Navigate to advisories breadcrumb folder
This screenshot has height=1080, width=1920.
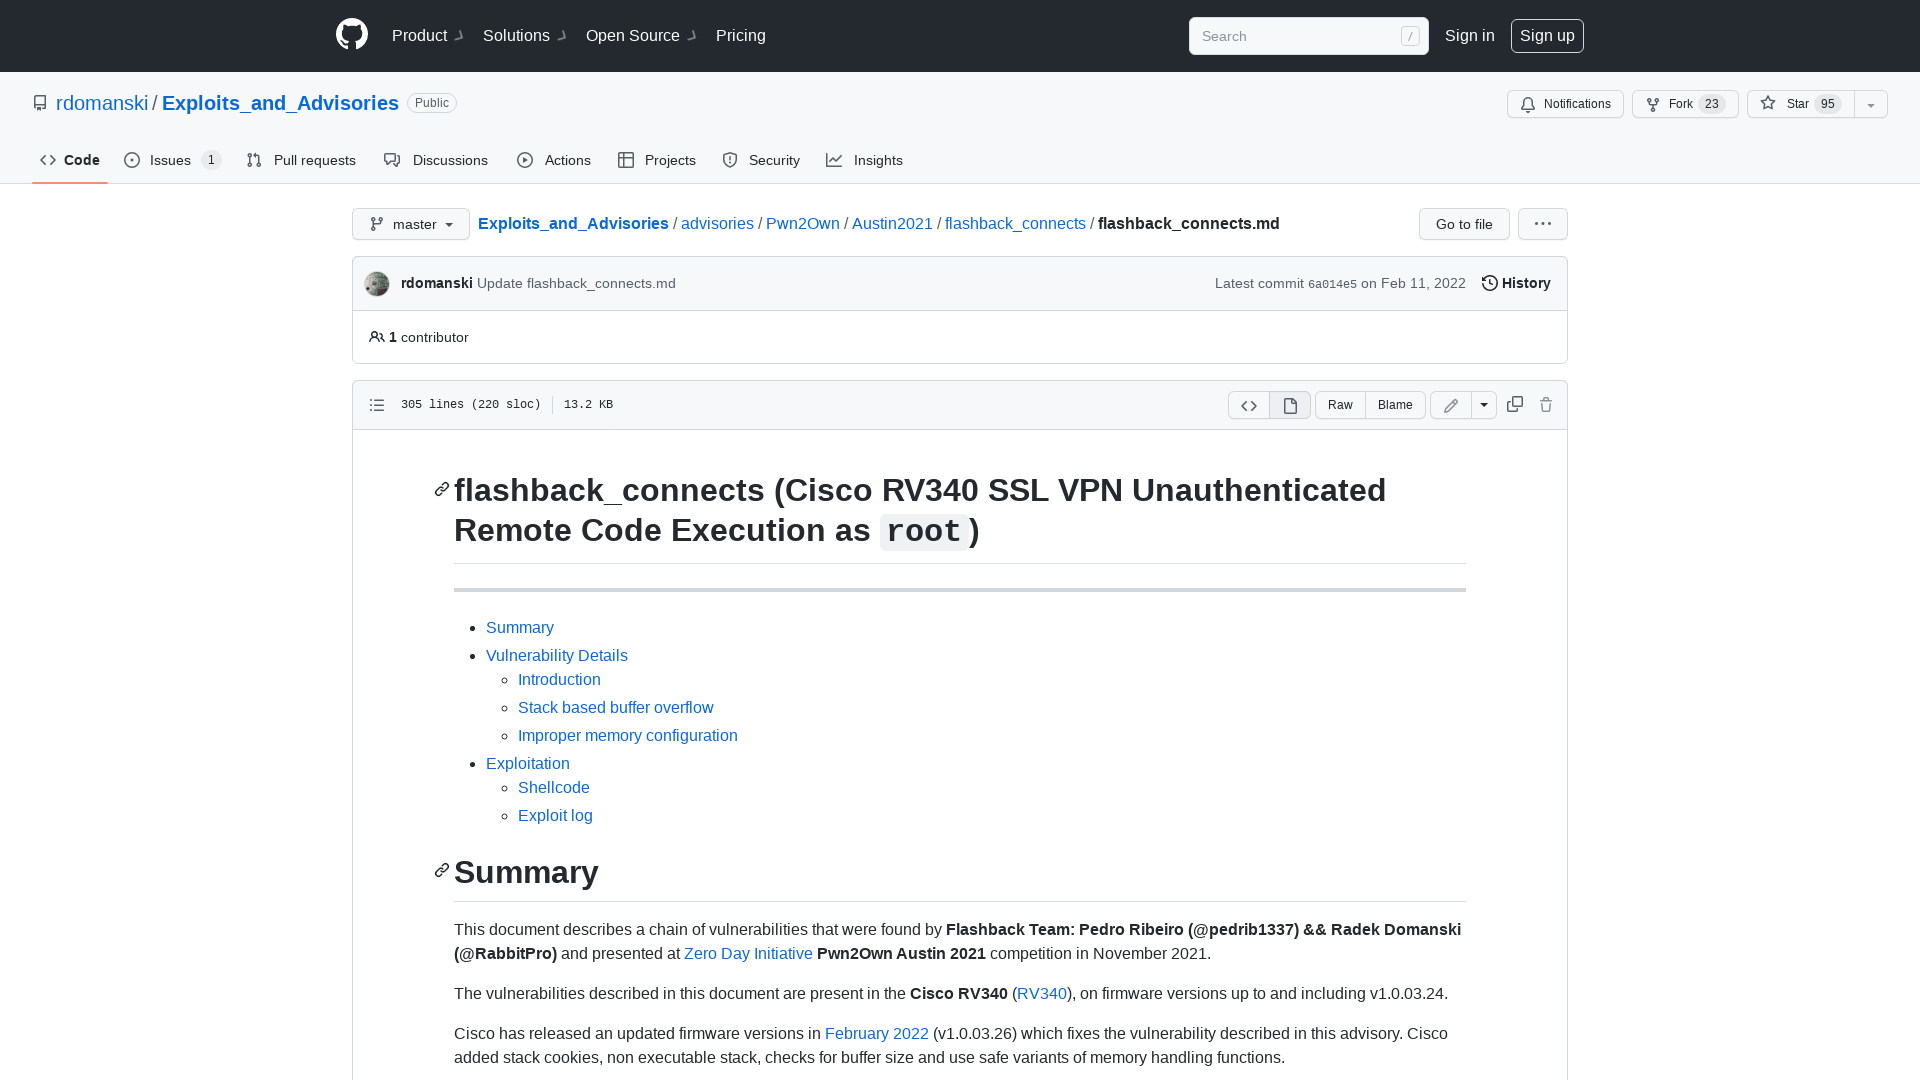click(x=717, y=224)
